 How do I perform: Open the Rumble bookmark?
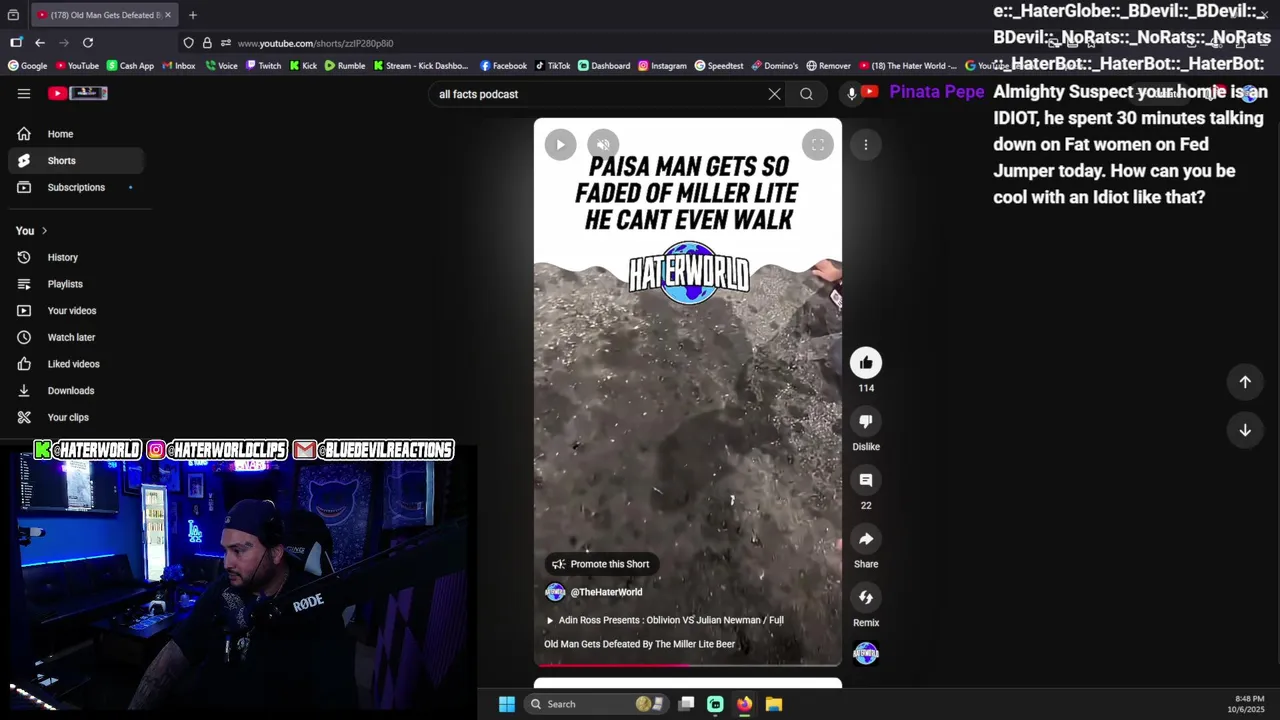point(344,66)
